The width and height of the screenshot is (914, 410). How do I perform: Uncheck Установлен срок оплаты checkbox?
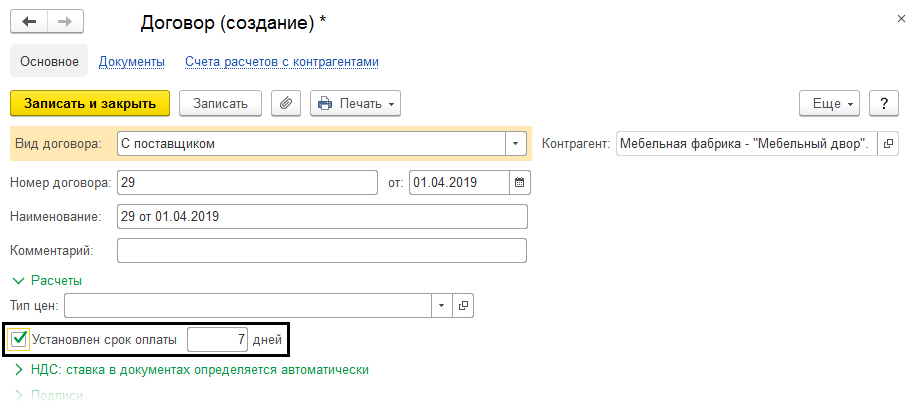(19, 340)
